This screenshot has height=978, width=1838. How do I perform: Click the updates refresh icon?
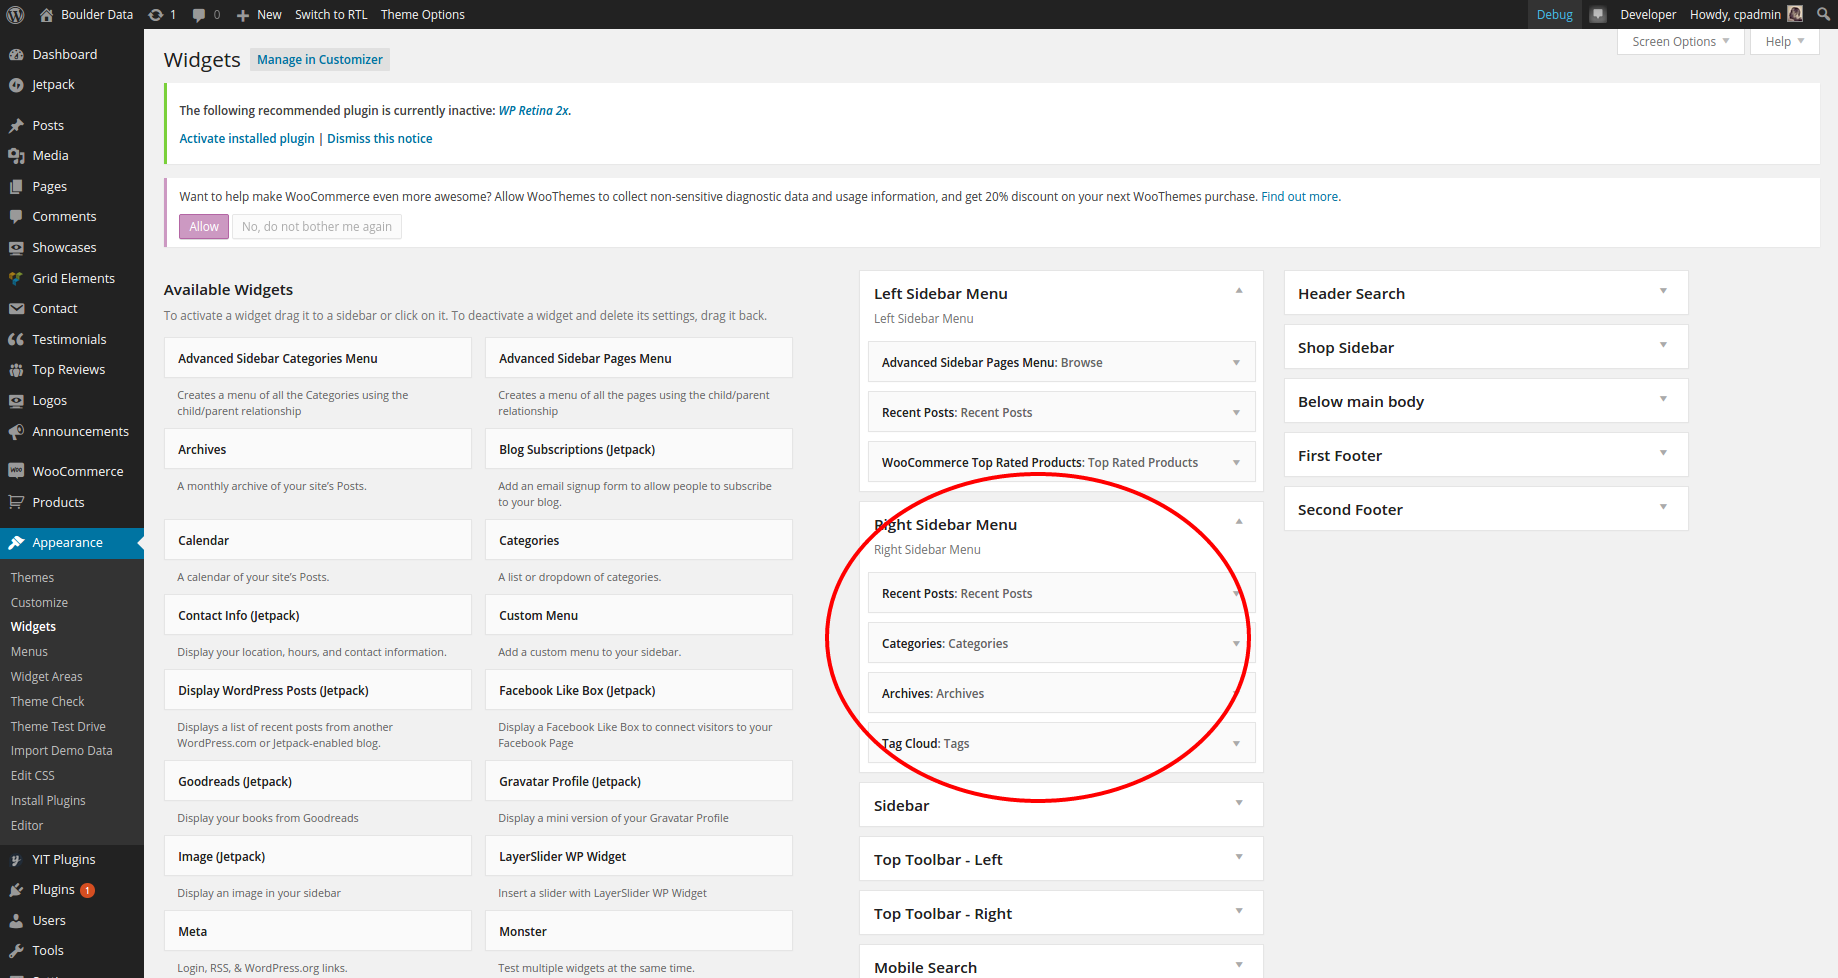(155, 14)
